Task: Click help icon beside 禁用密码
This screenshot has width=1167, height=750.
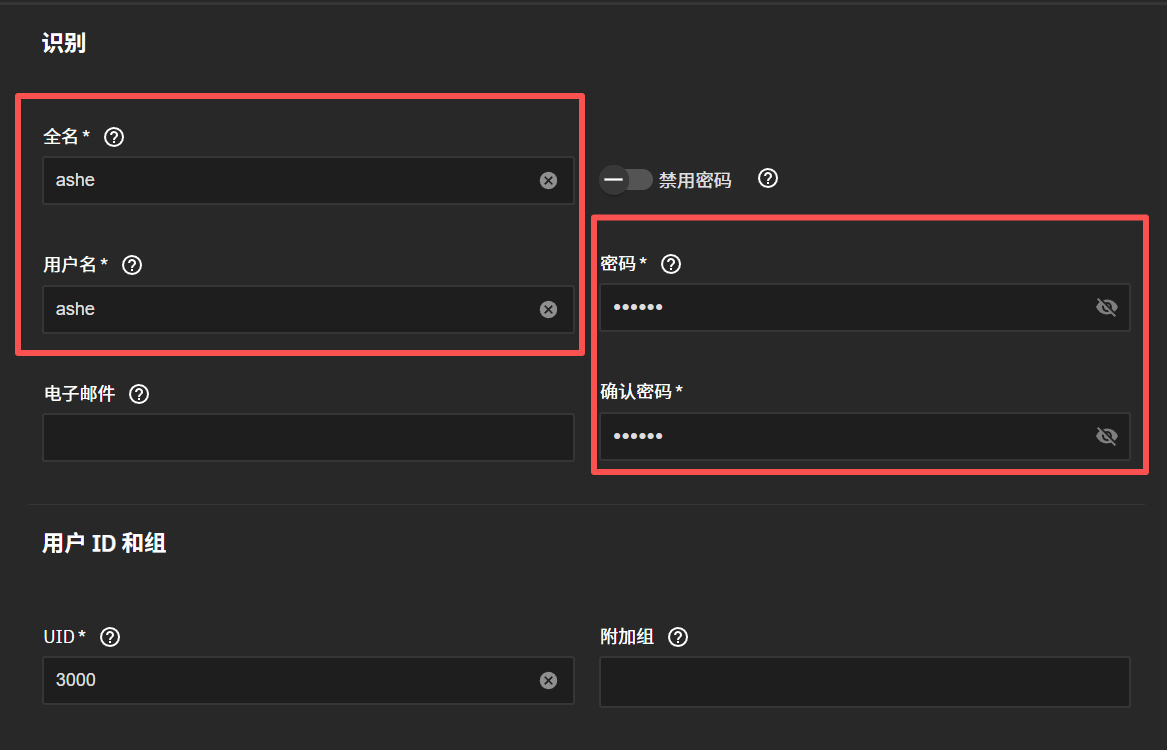Action: tap(768, 179)
